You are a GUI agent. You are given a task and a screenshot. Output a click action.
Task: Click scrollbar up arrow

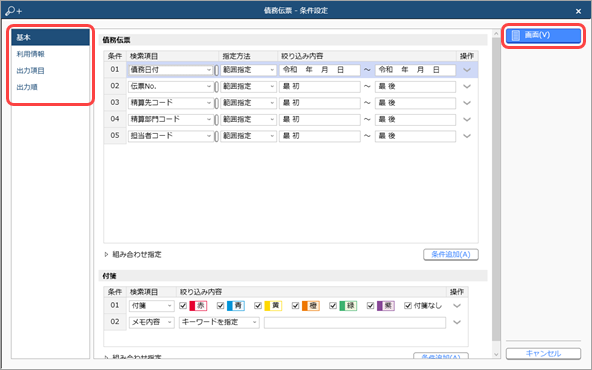point(496,34)
